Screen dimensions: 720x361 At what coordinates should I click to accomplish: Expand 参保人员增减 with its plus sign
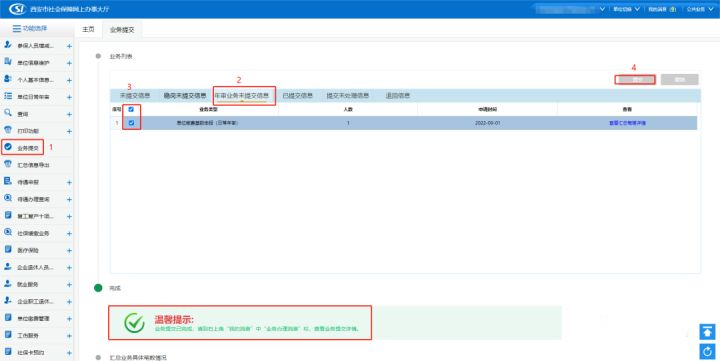(69, 46)
